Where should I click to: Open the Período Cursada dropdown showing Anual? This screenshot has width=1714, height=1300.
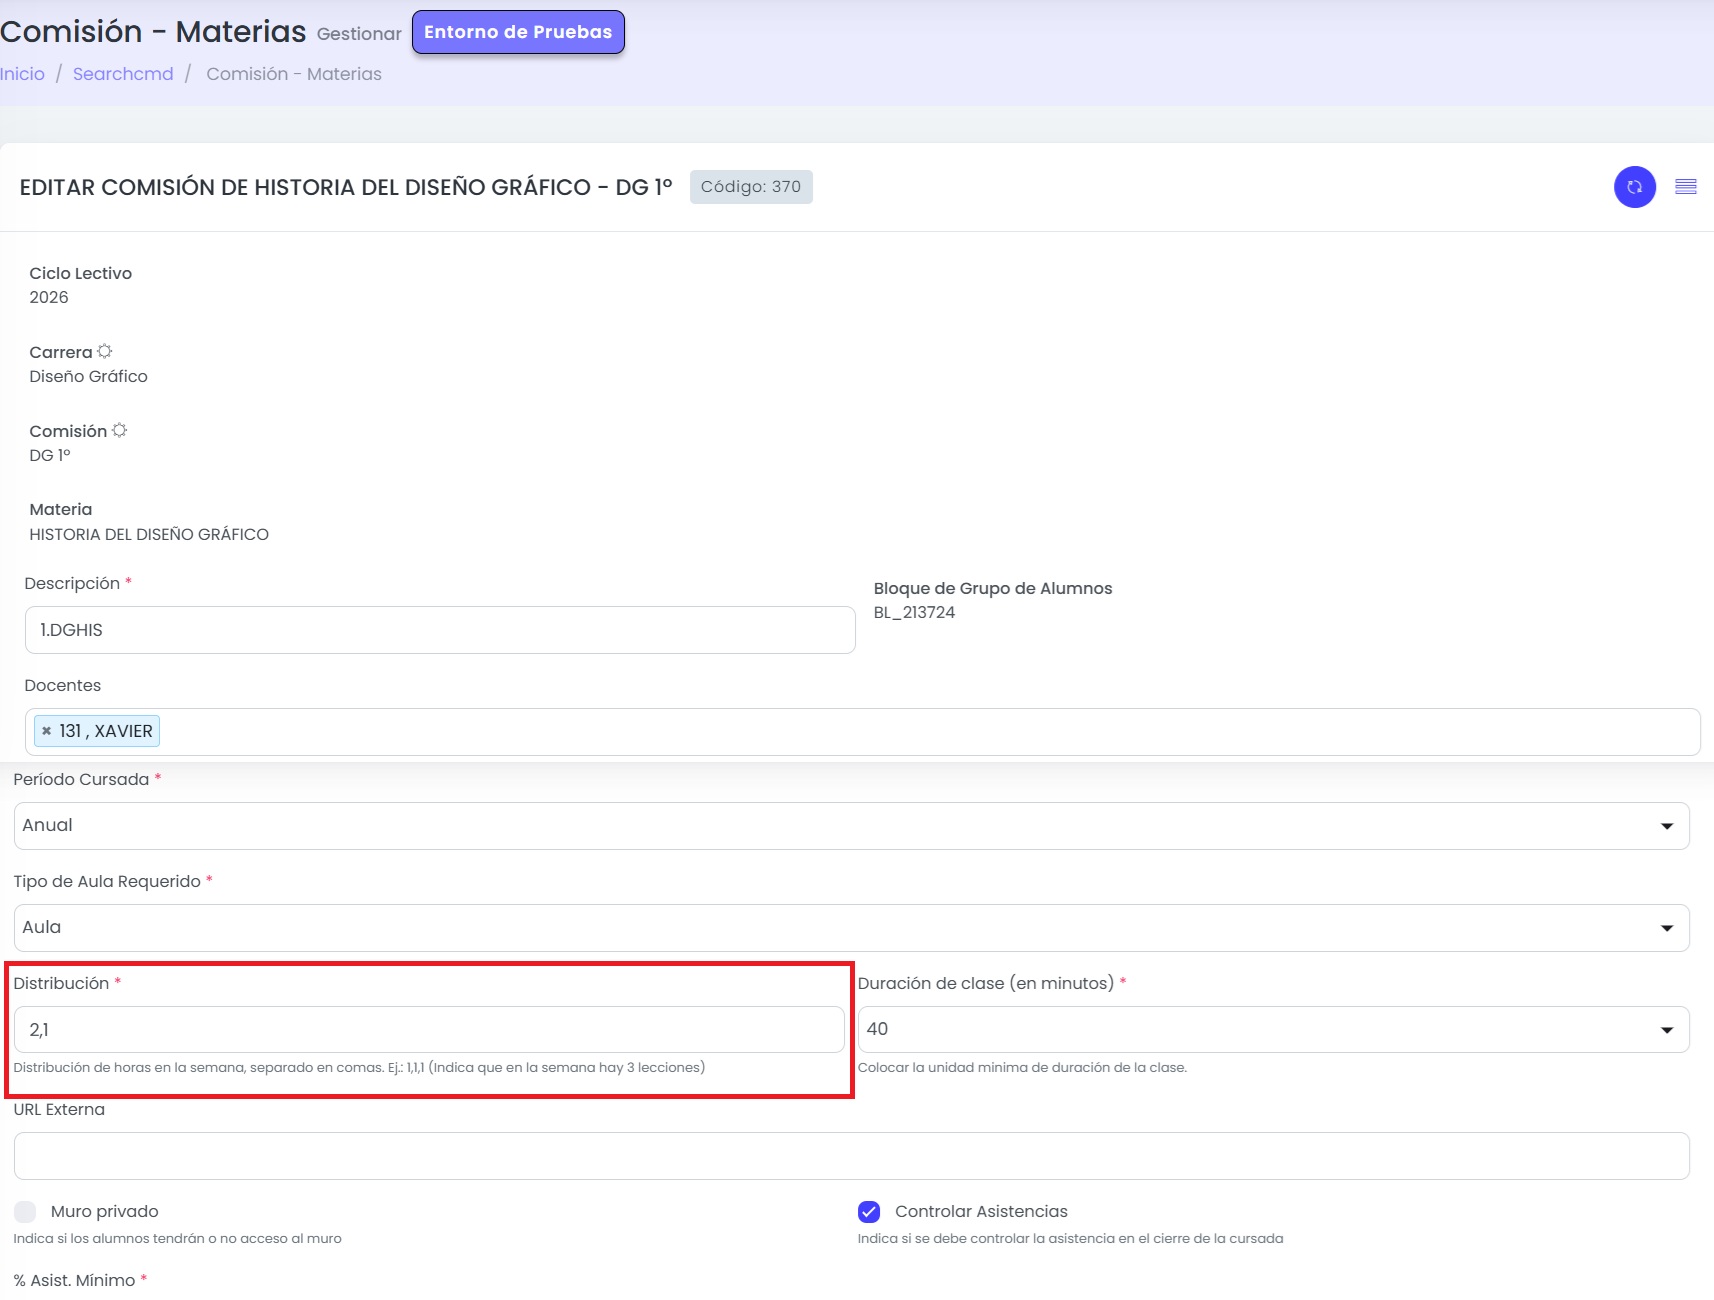pyautogui.click(x=852, y=826)
